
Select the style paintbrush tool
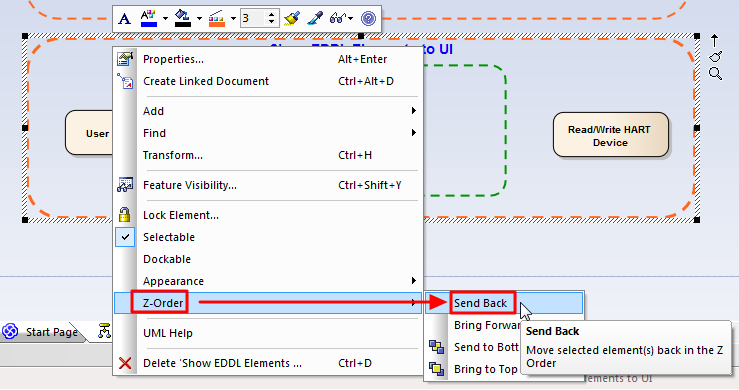tap(292, 18)
